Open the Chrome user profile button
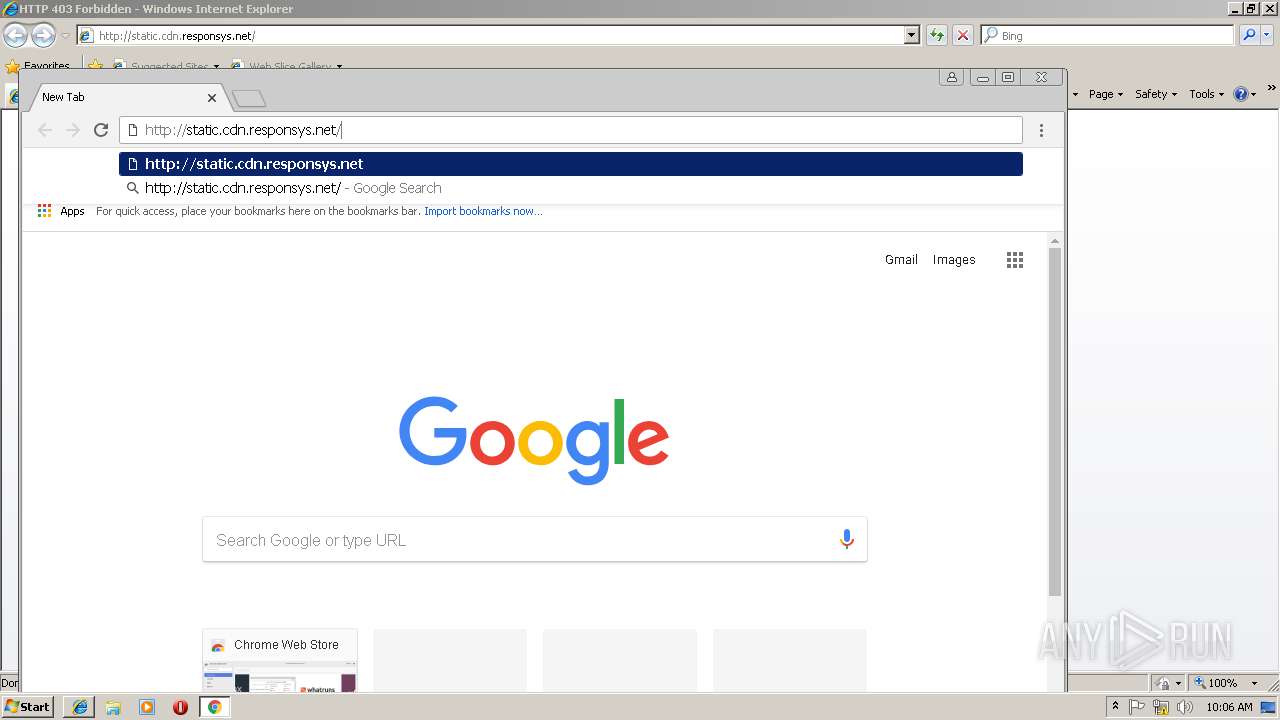Image resolution: width=1280 pixels, height=720 pixels. coord(951,77)
